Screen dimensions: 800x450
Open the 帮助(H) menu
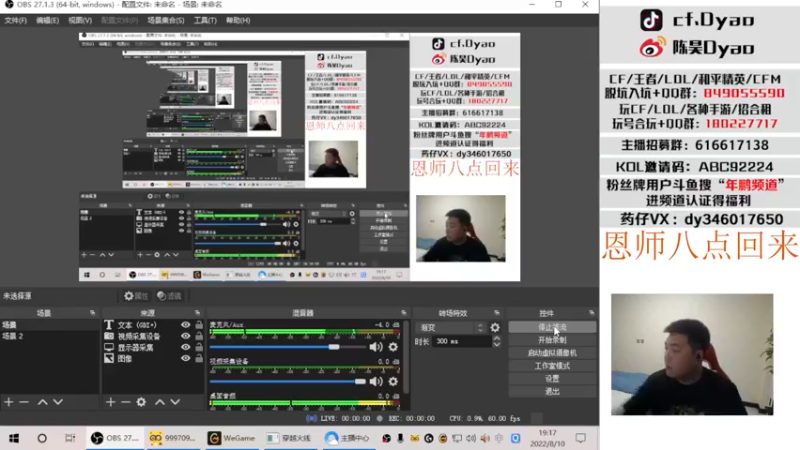point(238,20)
